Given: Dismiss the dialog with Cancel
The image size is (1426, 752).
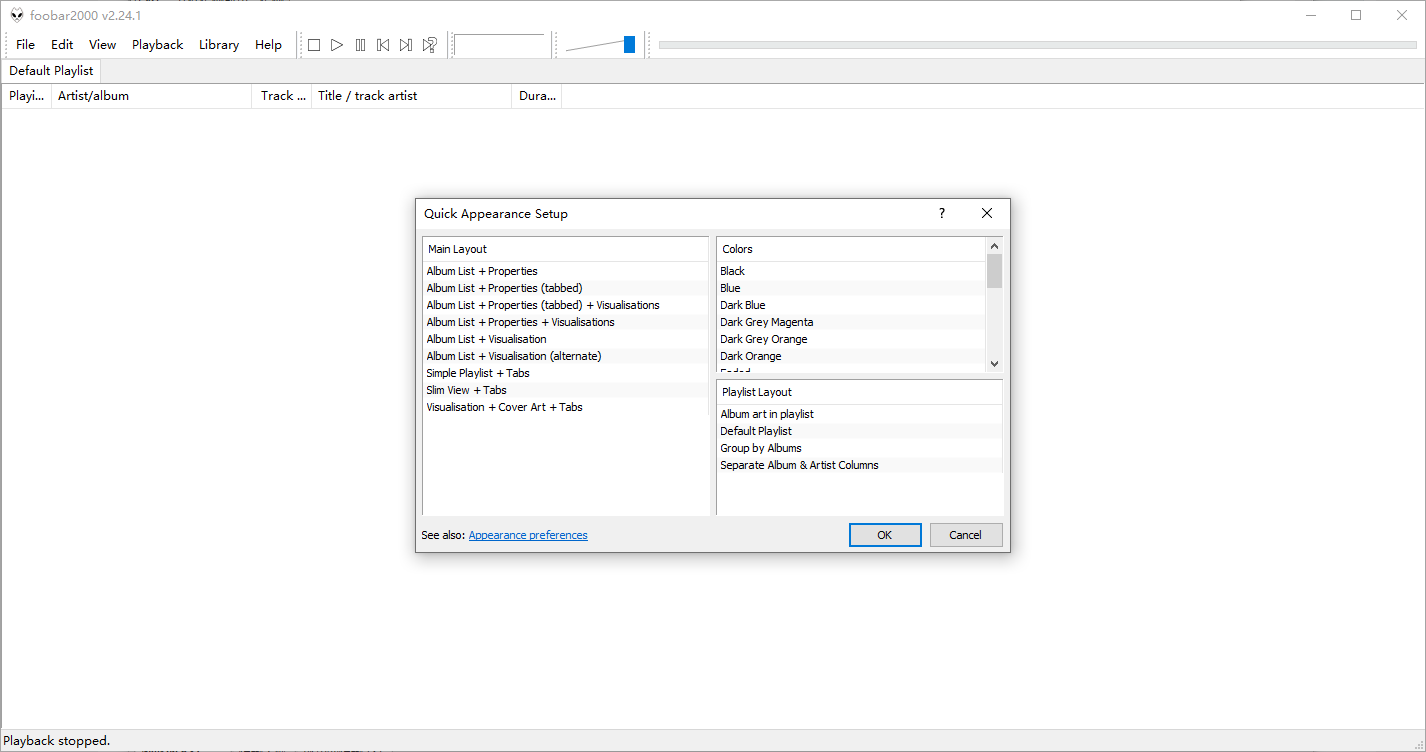Looking at the screenshot, I should [x=965, y=535].
